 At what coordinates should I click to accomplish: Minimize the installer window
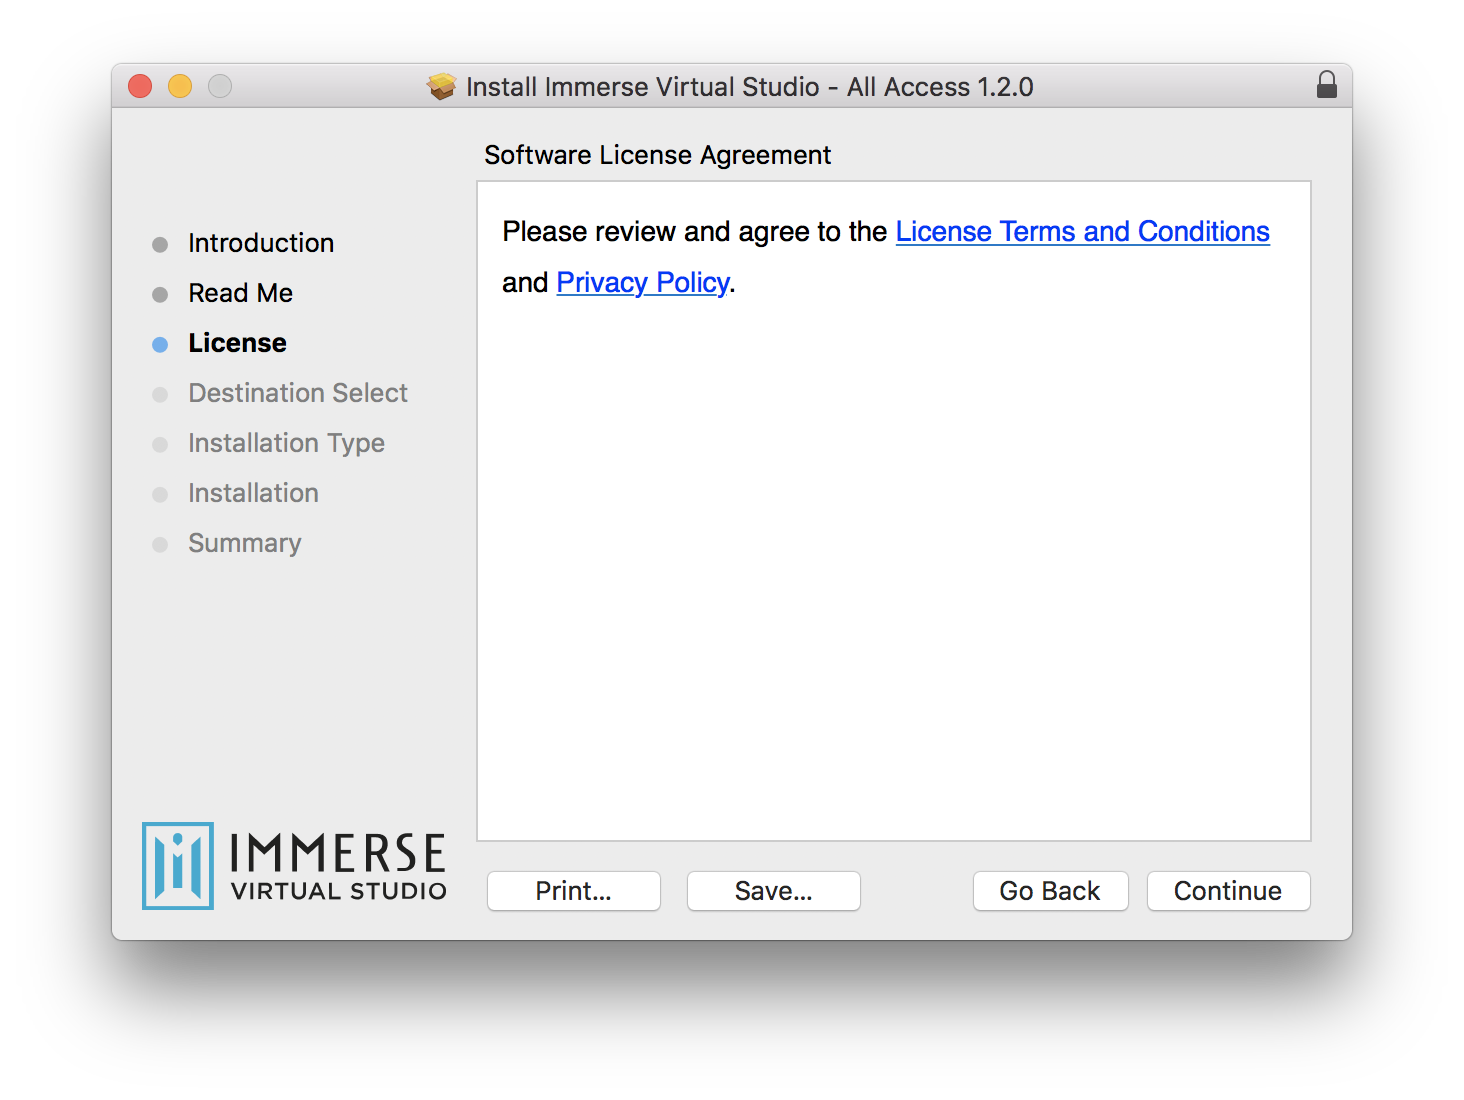pos(180,87)
